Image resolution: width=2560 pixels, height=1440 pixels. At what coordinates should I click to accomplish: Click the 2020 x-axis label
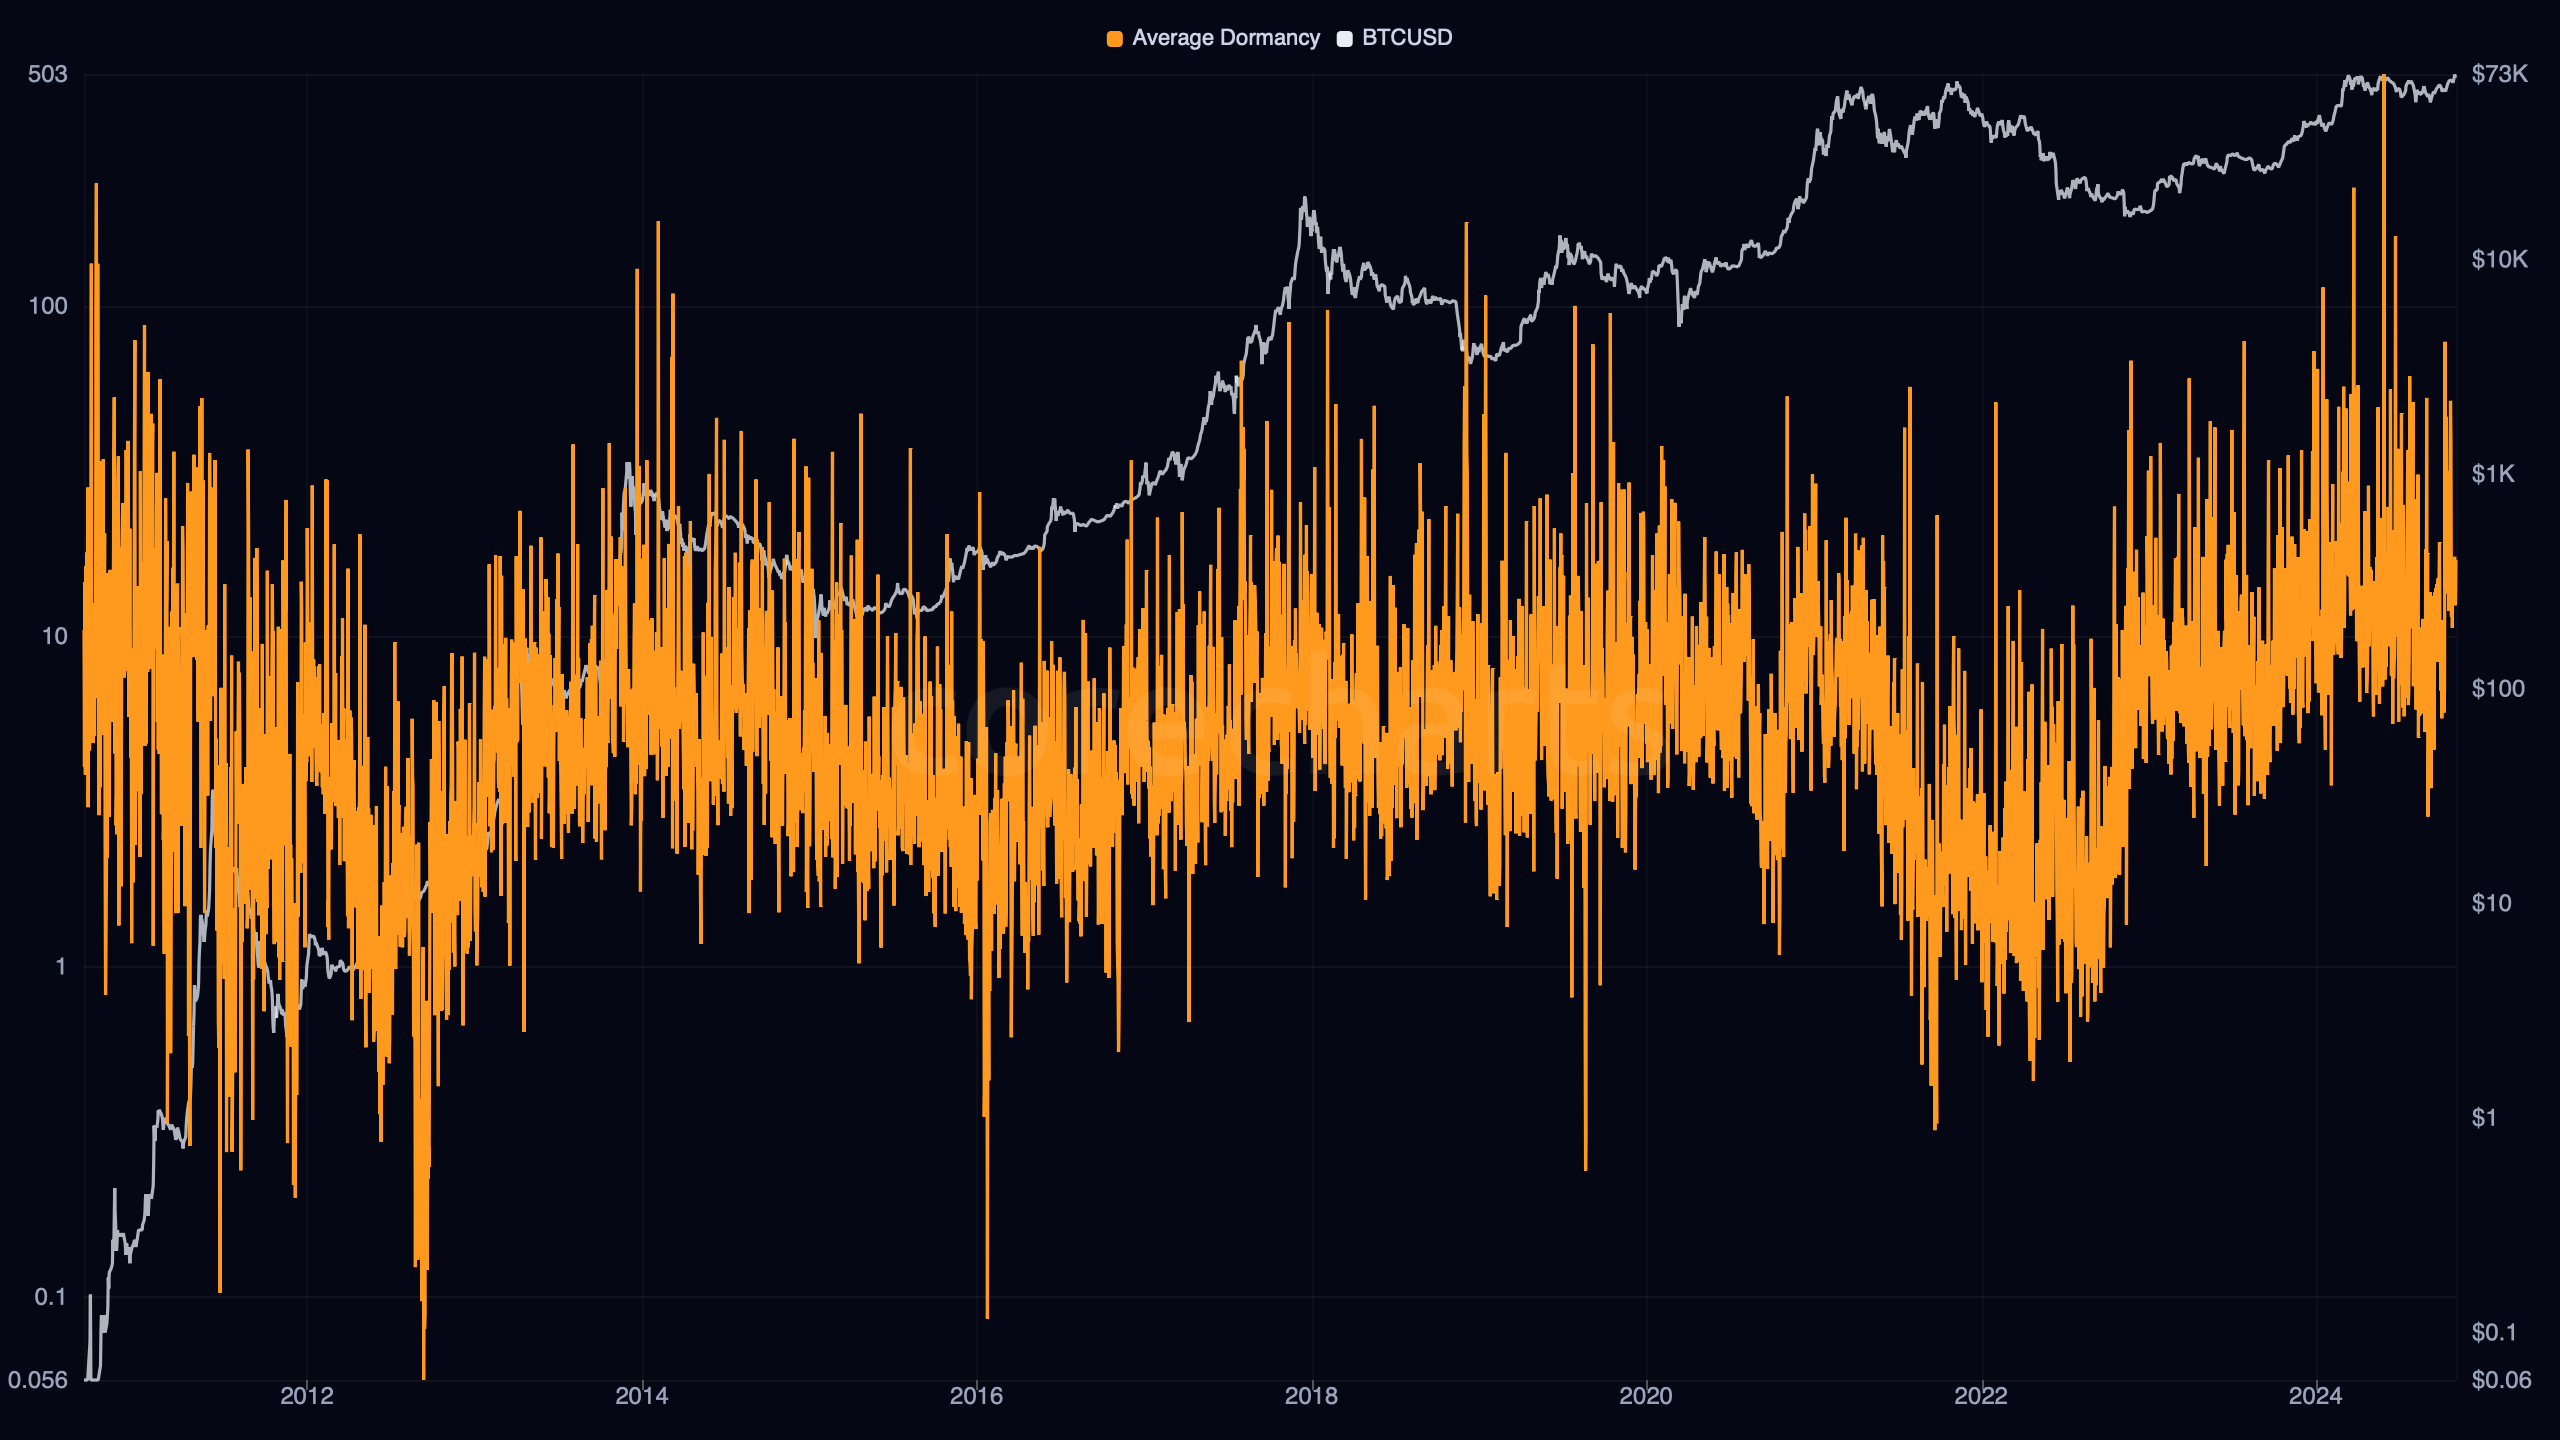pyautogui.click(x=1645, y=1396)
